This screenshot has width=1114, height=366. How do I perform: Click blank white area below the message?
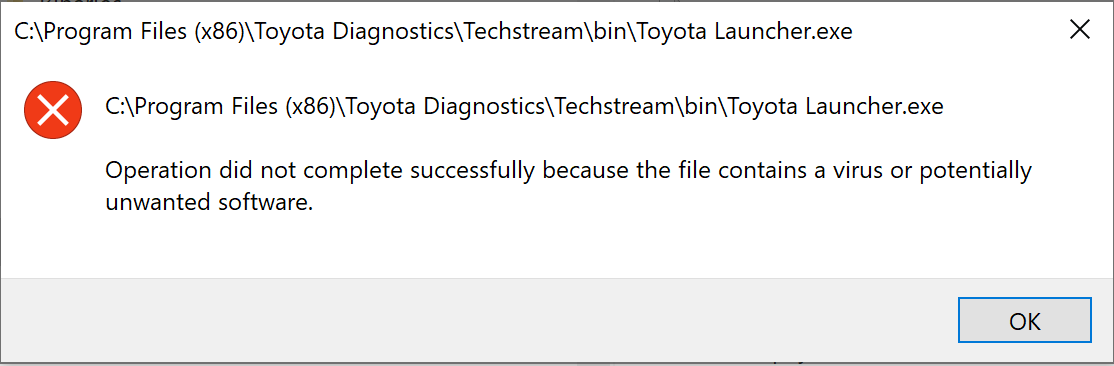554,245
